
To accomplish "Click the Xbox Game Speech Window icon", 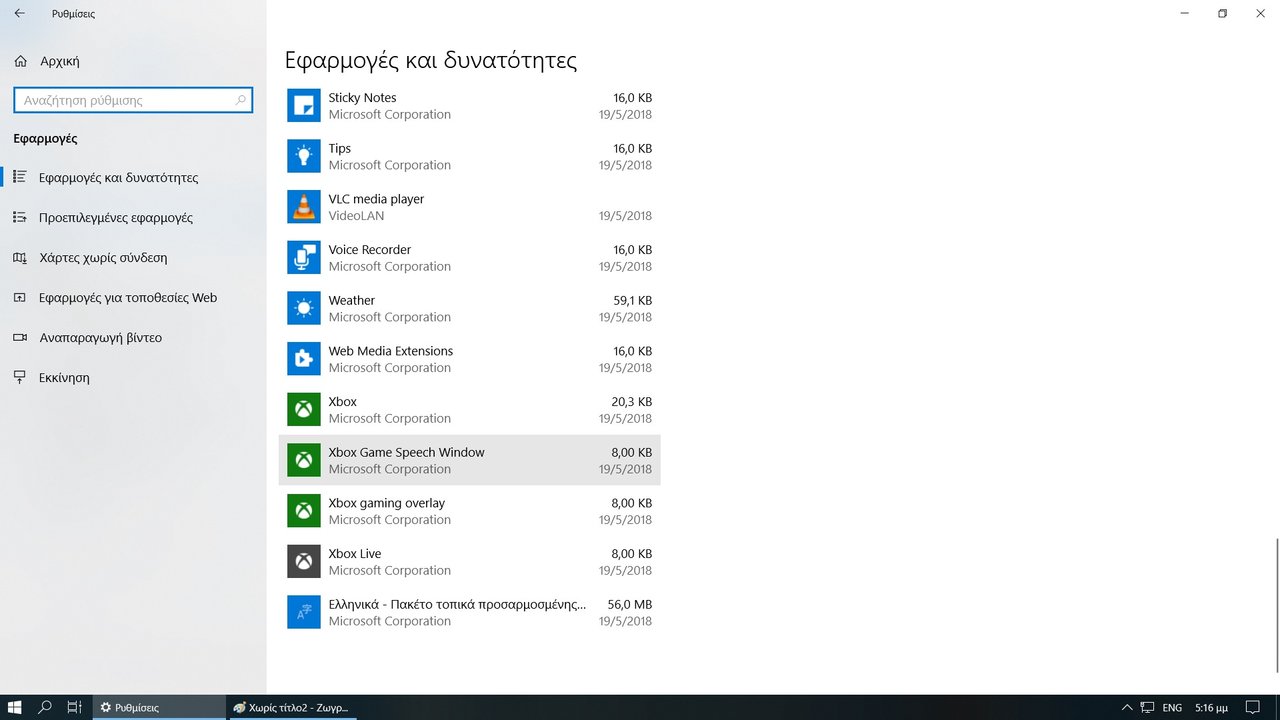I will pos(303,460).
